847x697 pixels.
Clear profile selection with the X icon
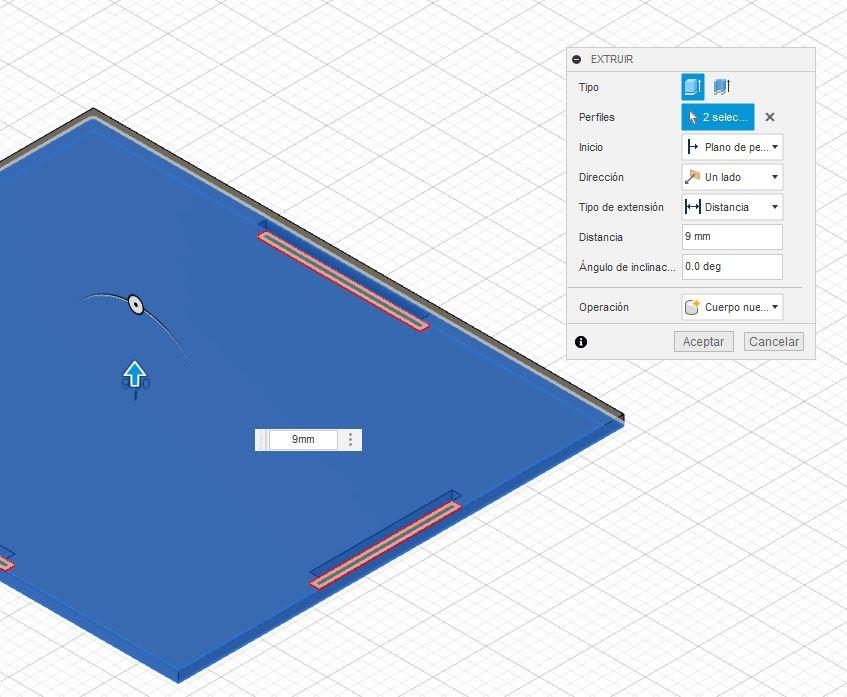point(770,117)
